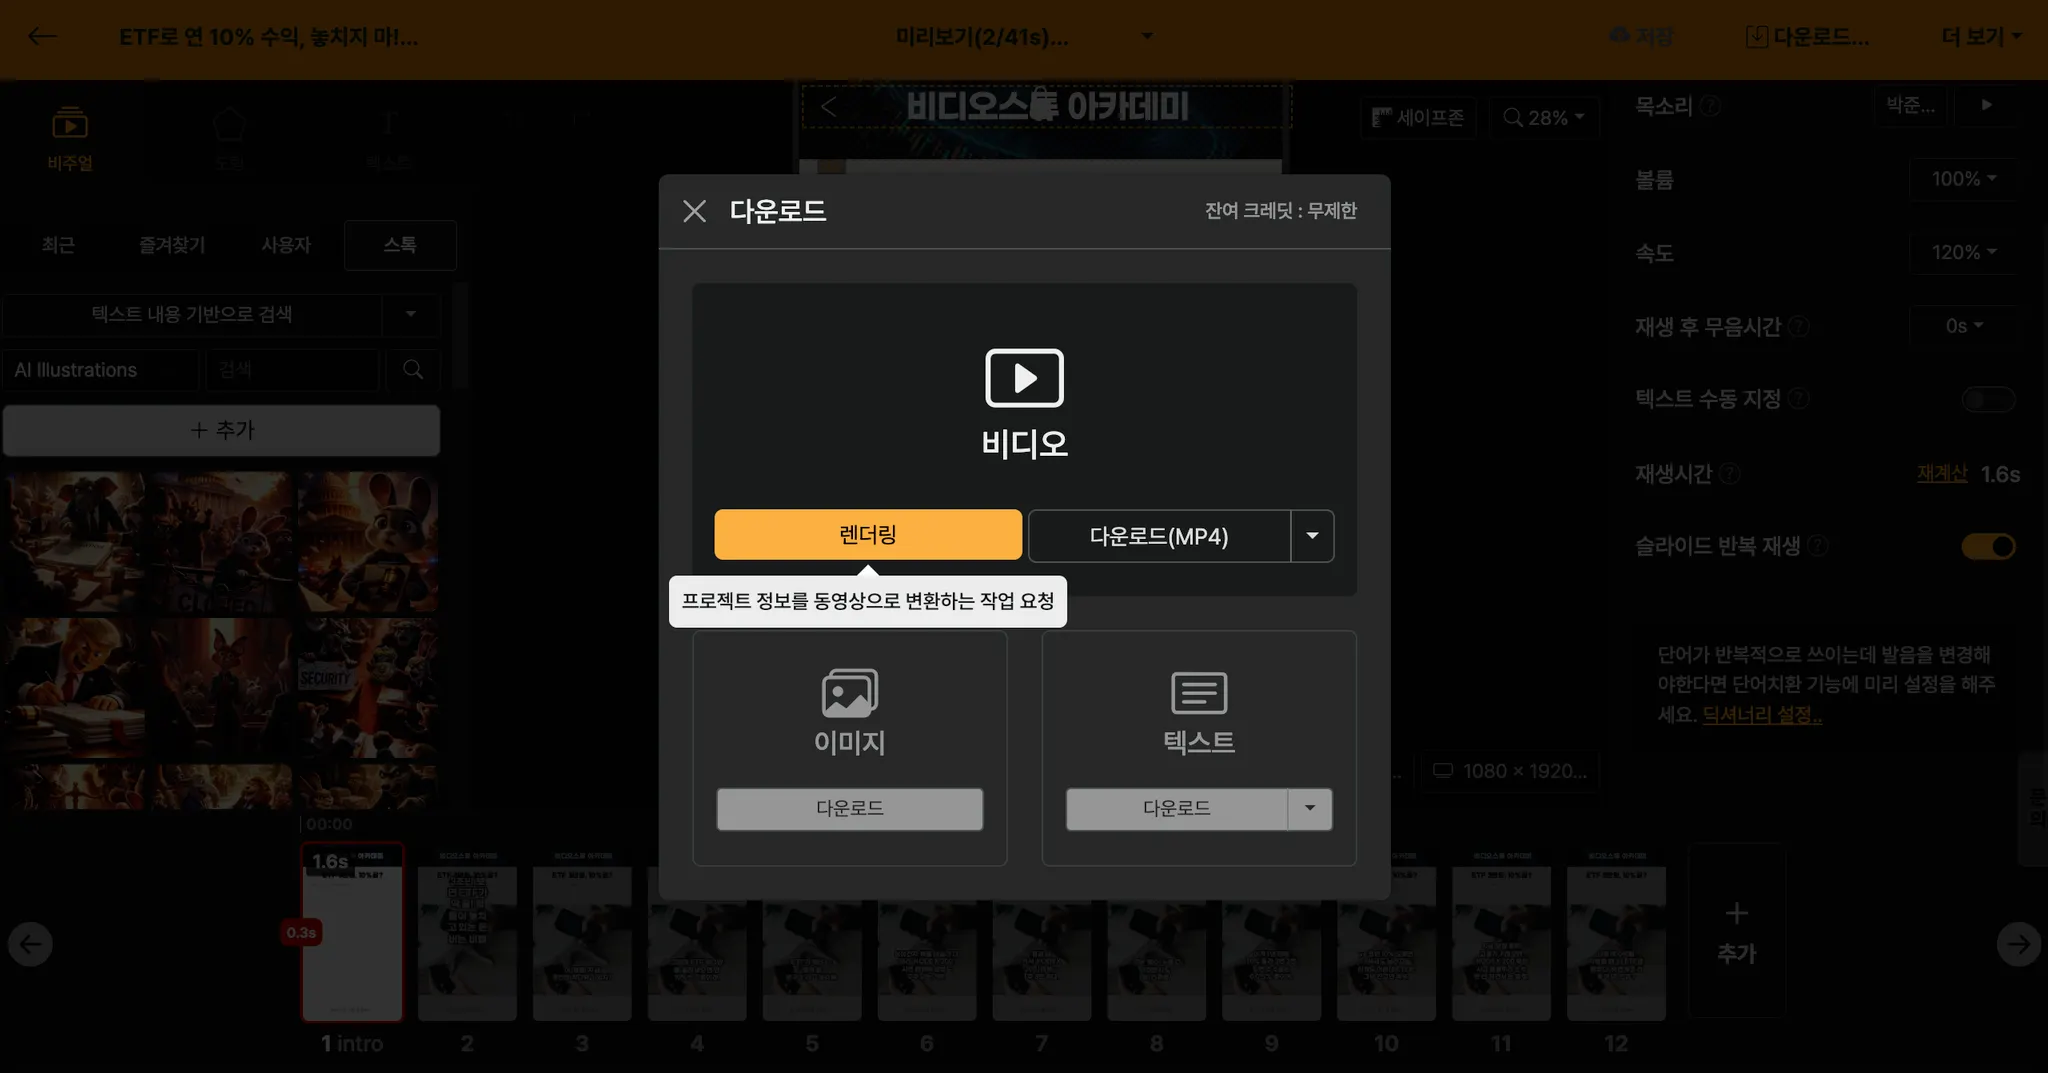The height and width of the screenshot is (1073, 2048).
Task: Download images with the 이미지 다운로드 button
Action: [849, 809]
